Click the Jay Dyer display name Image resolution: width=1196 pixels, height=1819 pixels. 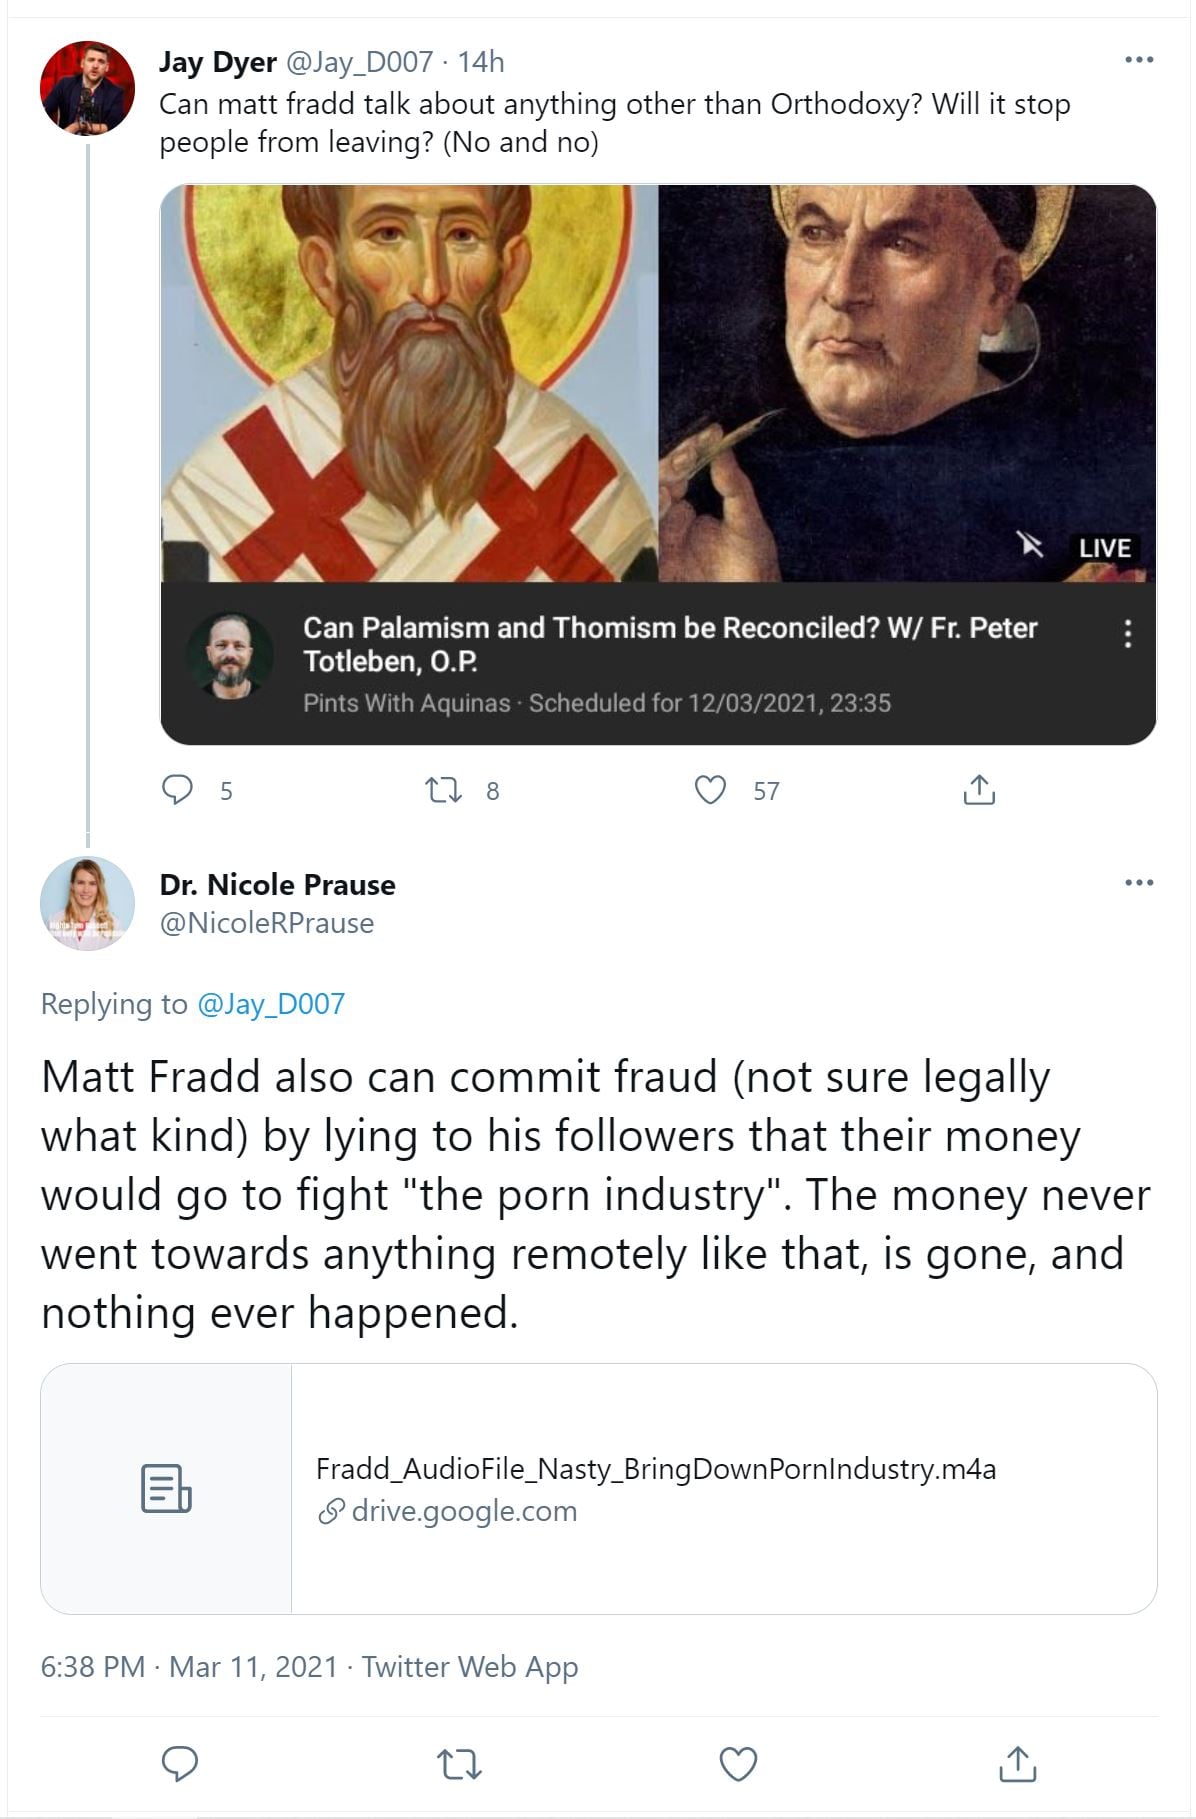click(x=217, y=62)
